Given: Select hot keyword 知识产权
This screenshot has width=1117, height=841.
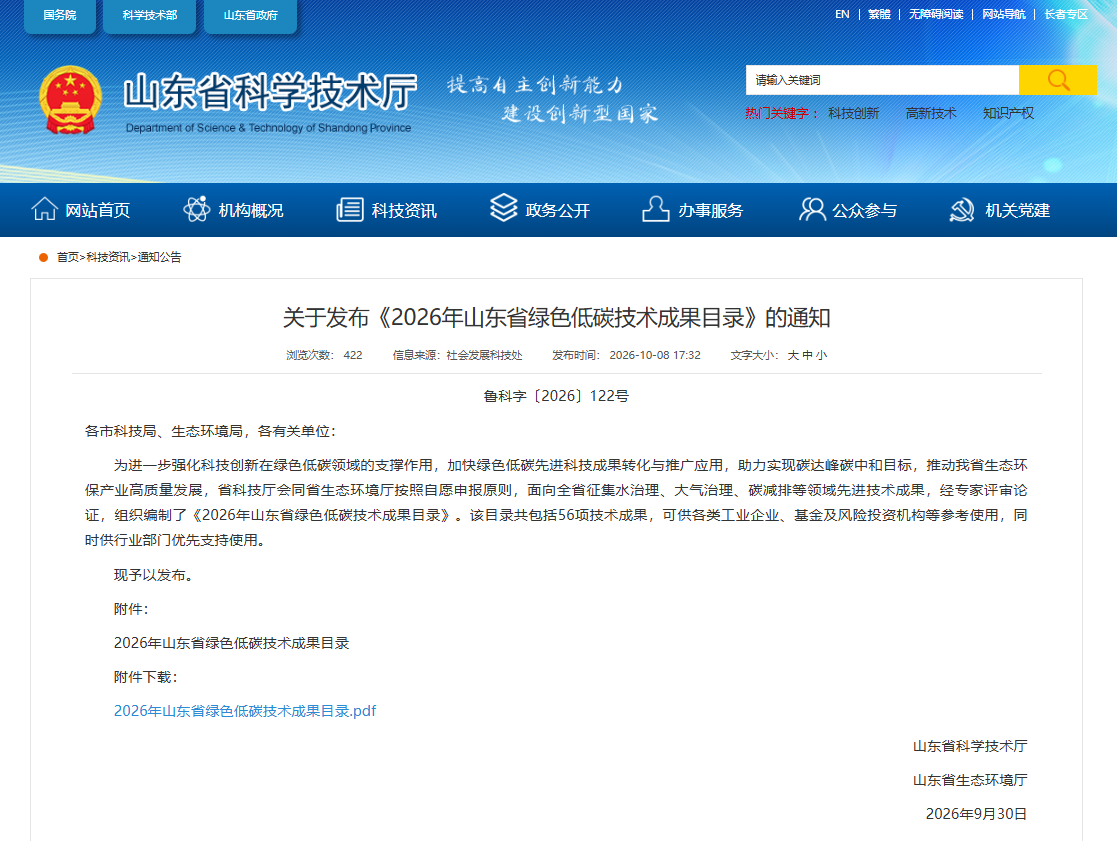Looking at the screenshot, I should coord(1008,113).
